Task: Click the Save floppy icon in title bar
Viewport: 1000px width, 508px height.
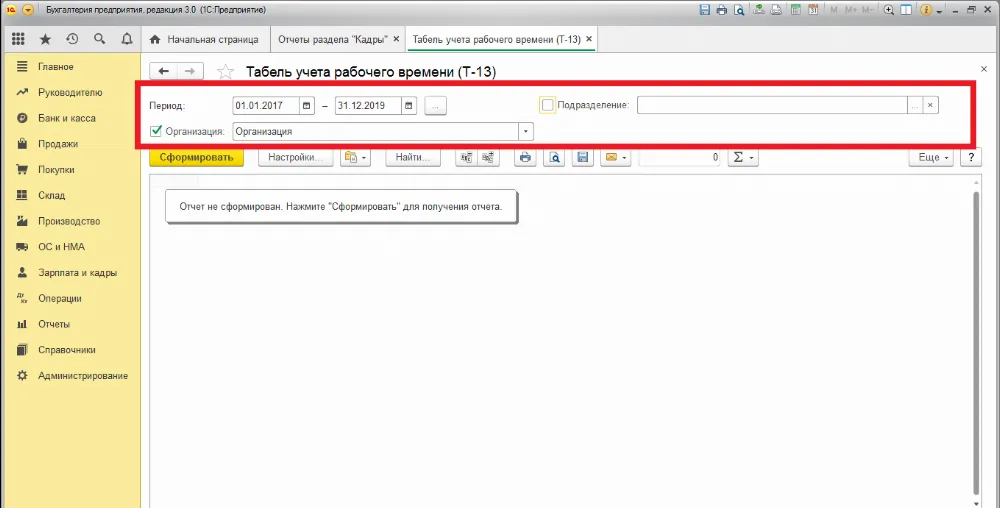Action: point(705,10)
